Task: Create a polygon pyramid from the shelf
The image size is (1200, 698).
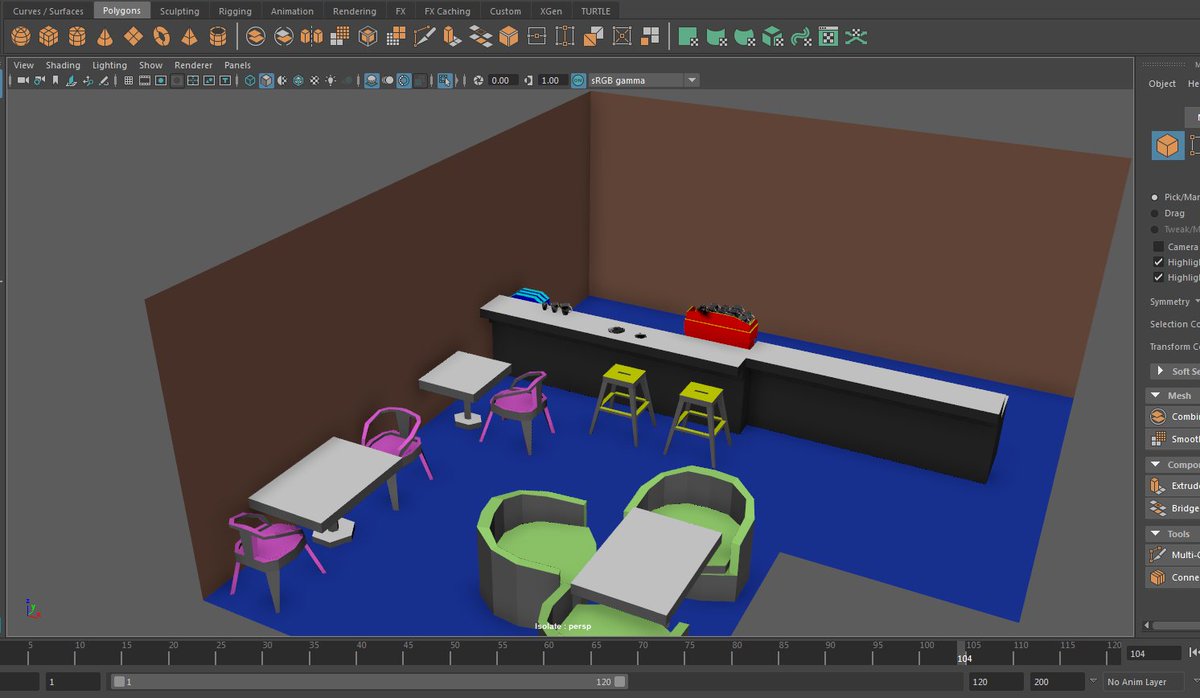Action: 189,37
